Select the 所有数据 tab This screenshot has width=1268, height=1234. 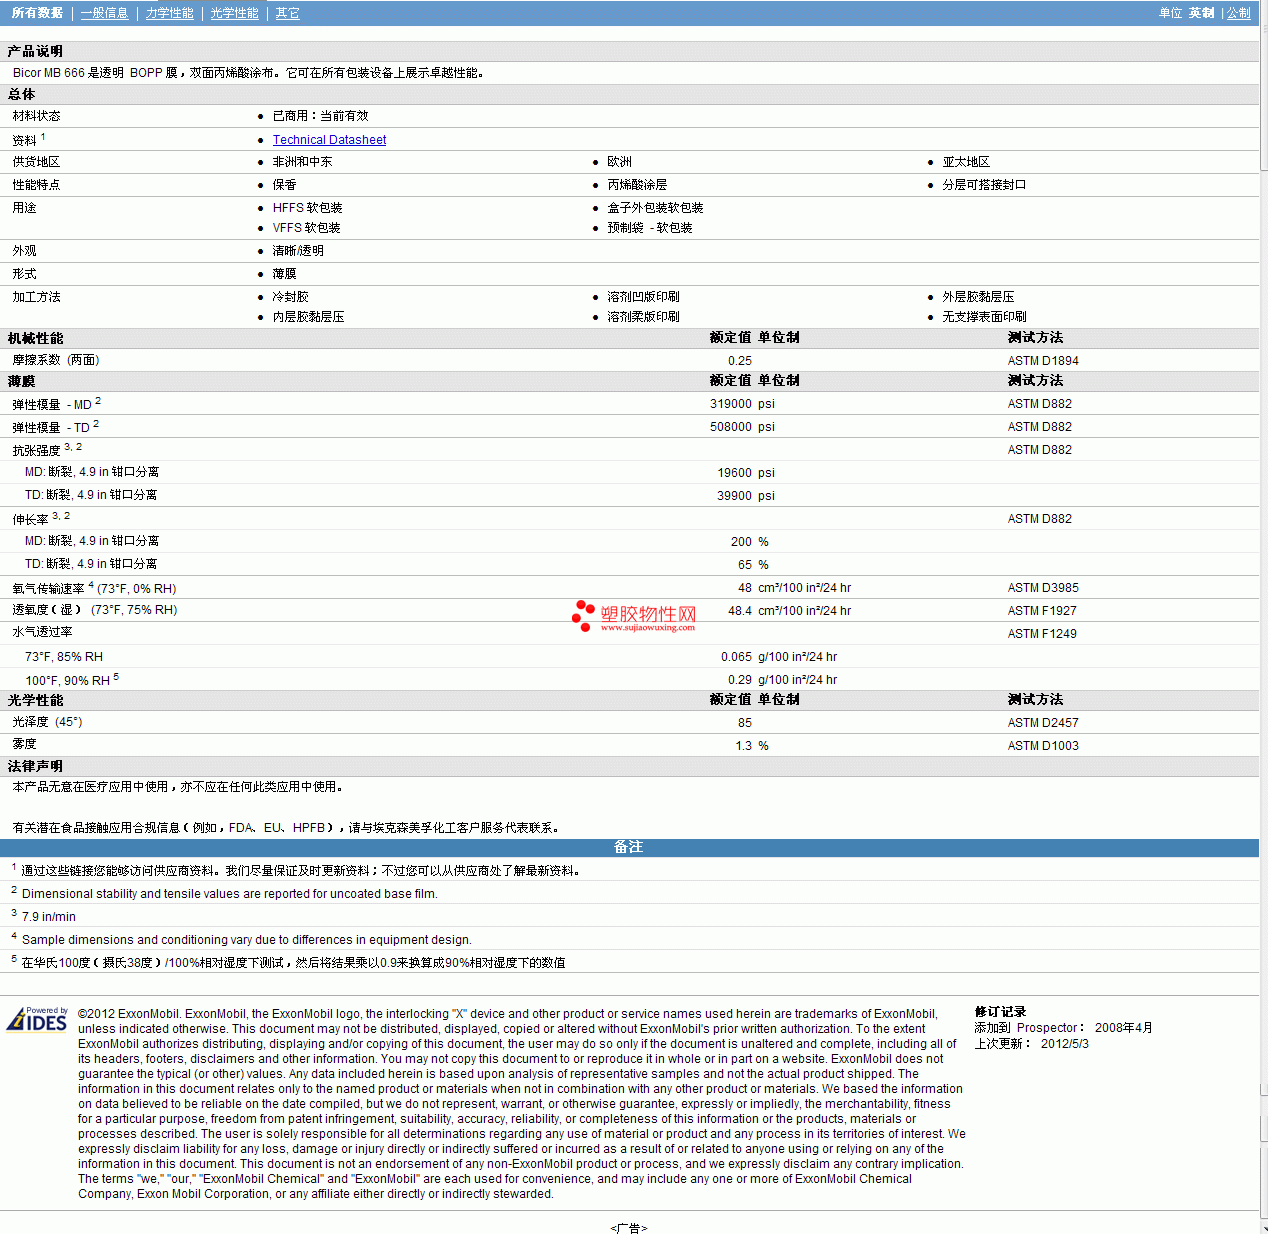click(x=37, y=13)
